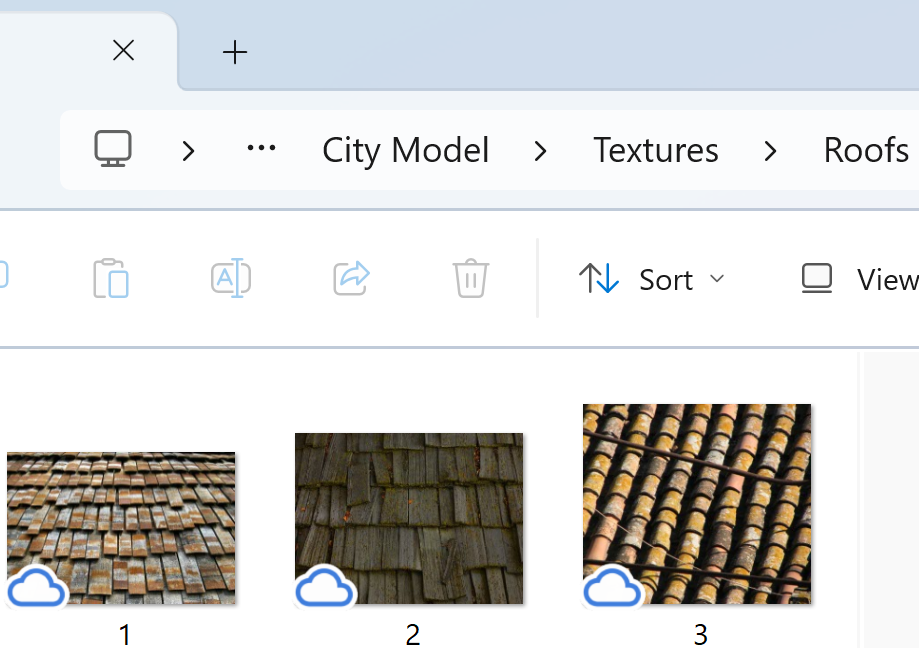Image resolution: width=919 pixels, height=648 pixels.
Task: Click file name label "2"
Action: pyautogui.click(x=413, y=635)
